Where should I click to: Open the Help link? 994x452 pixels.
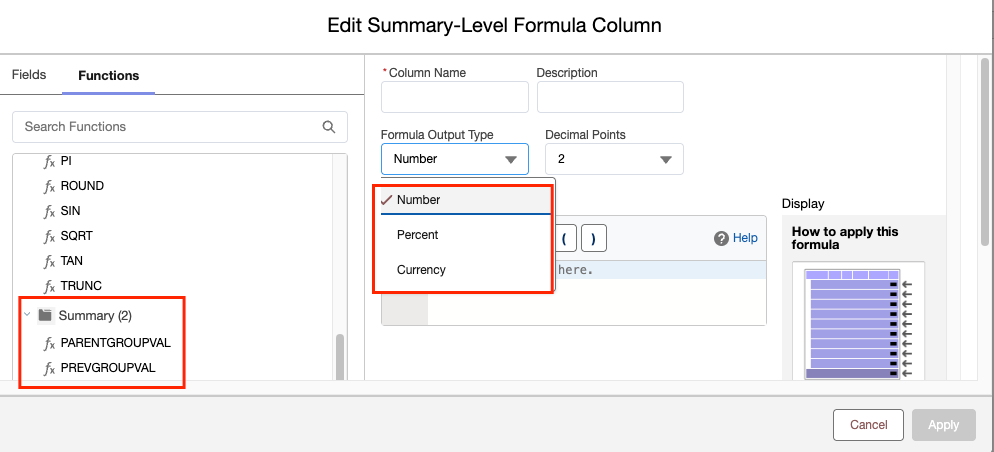(x=745, y=238)
